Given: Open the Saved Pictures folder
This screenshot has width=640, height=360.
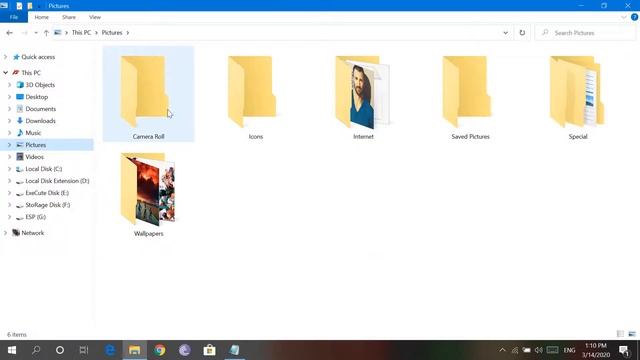Looking at the screenshot, I should pos(470,93).
